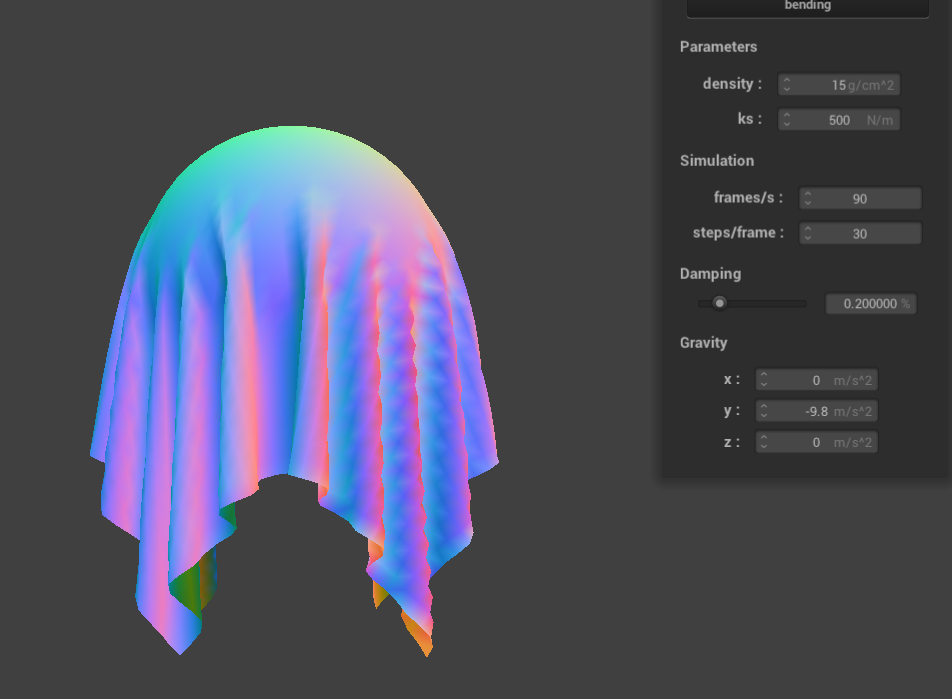
Task: Select the Gravity y value field
Action: pos(816,411)
